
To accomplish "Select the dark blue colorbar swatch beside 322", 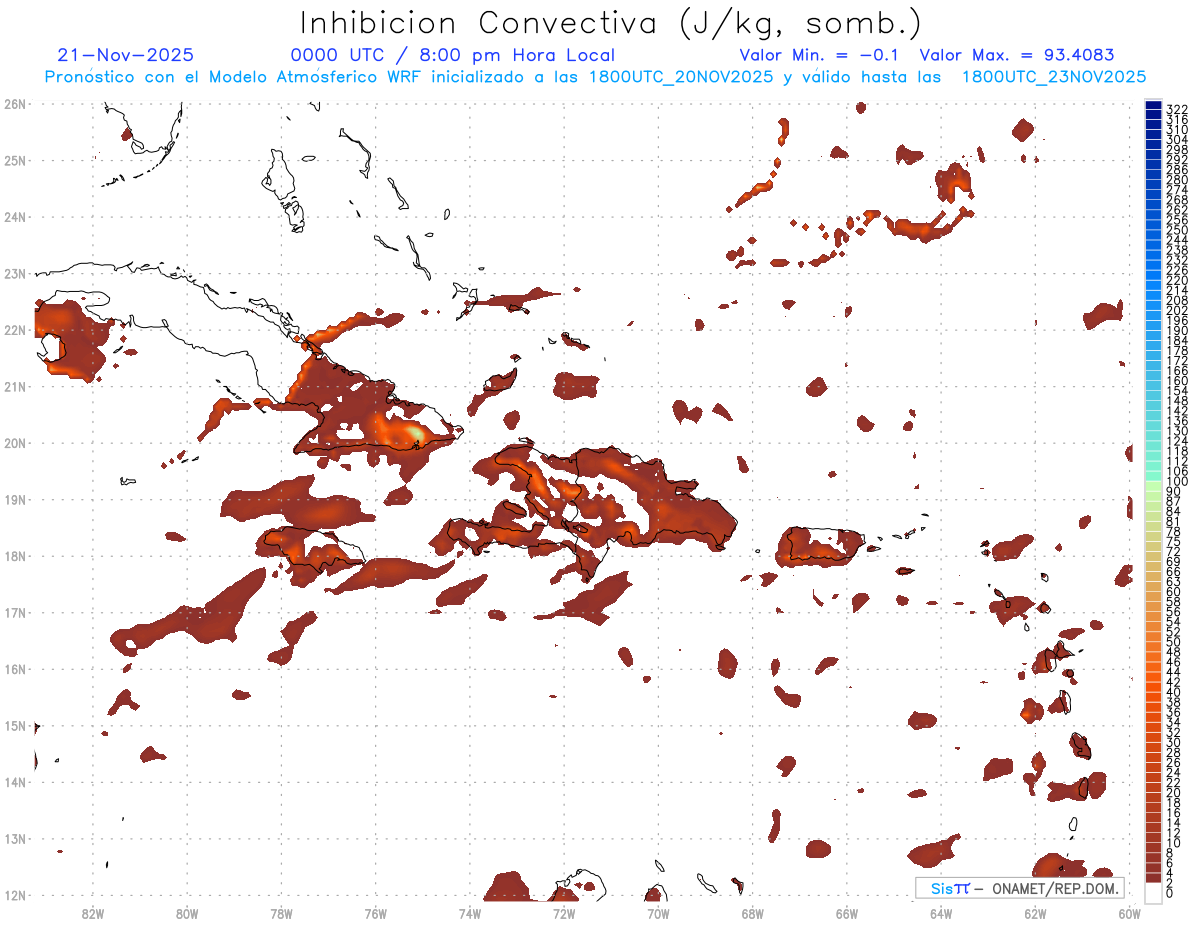I will tap(1154, 105).
